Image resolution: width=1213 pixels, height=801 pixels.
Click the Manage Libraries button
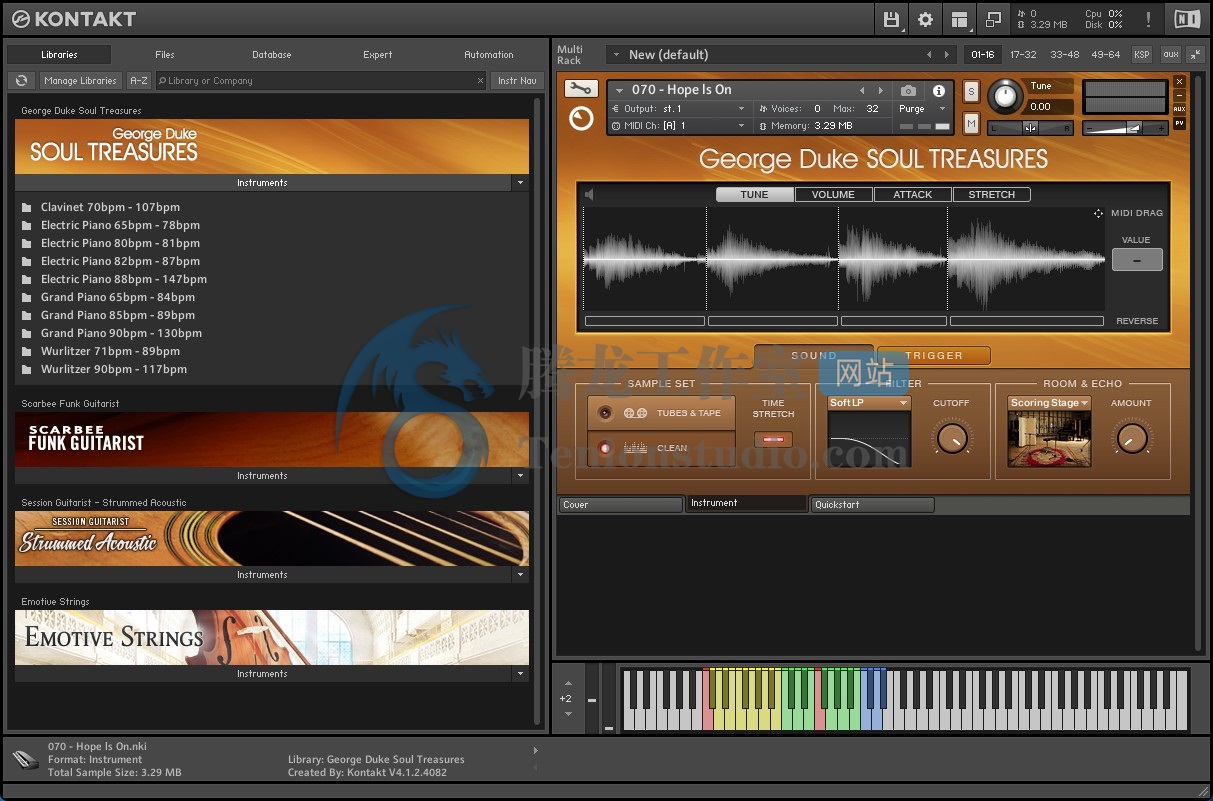click(x=80, y=80)
